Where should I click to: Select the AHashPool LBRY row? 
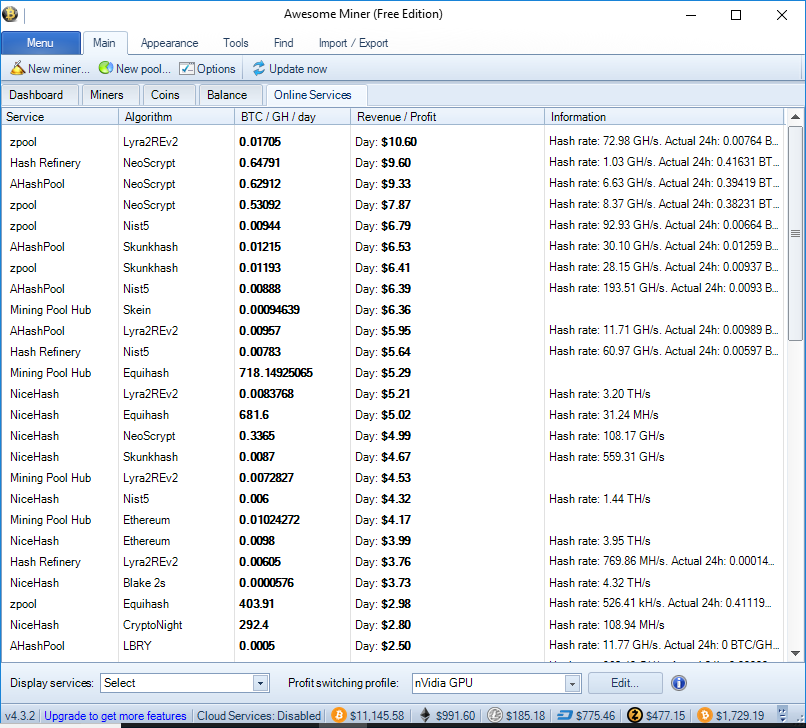[394, 646]
